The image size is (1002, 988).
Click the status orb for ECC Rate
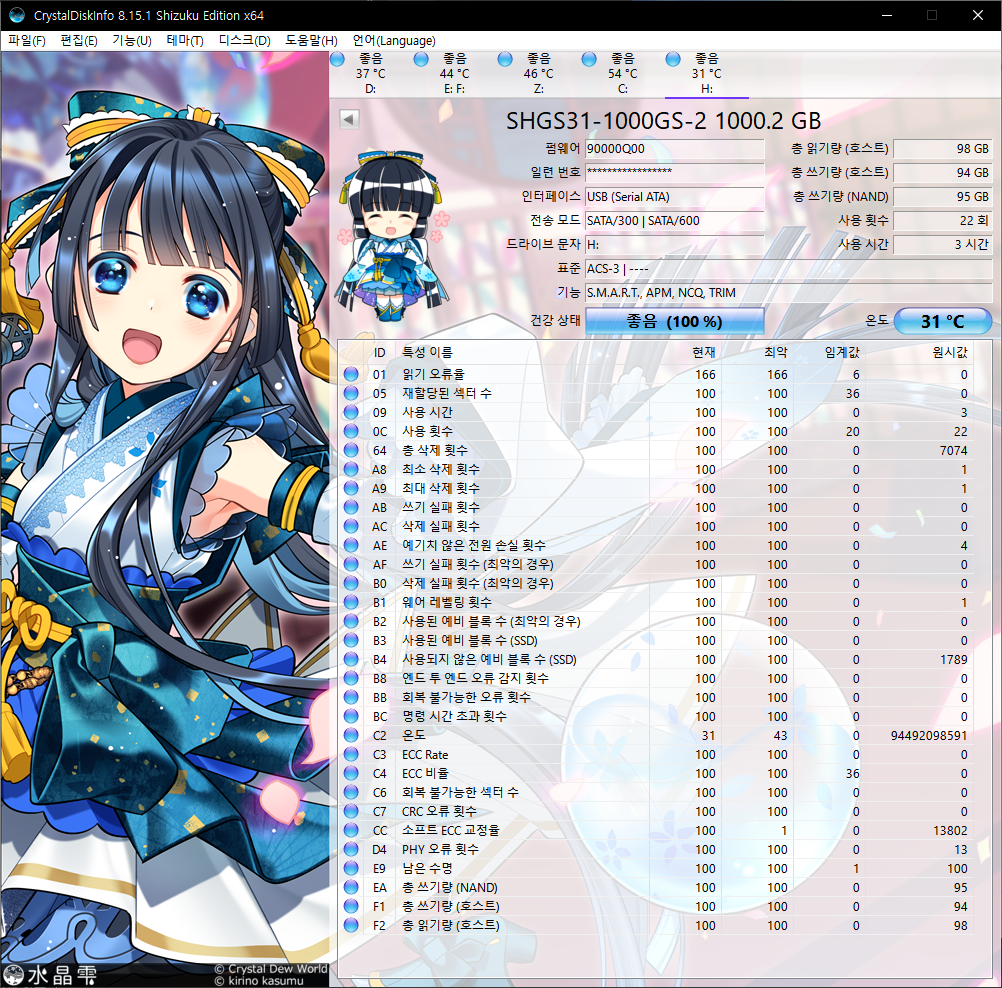(351, 754)
